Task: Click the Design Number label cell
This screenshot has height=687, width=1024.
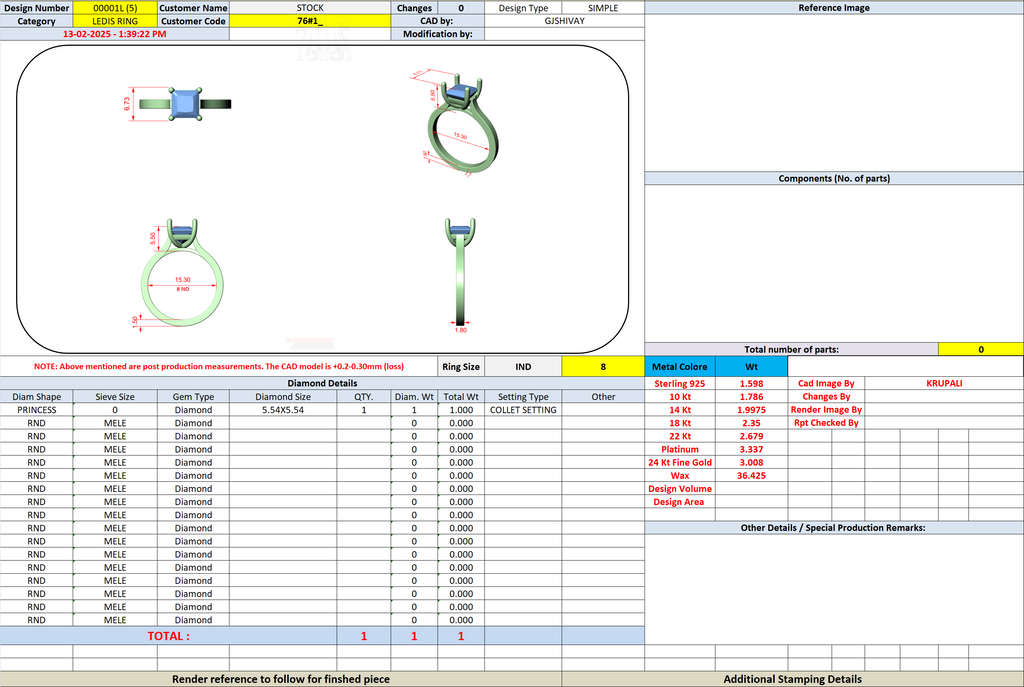Action: (37, 8)
